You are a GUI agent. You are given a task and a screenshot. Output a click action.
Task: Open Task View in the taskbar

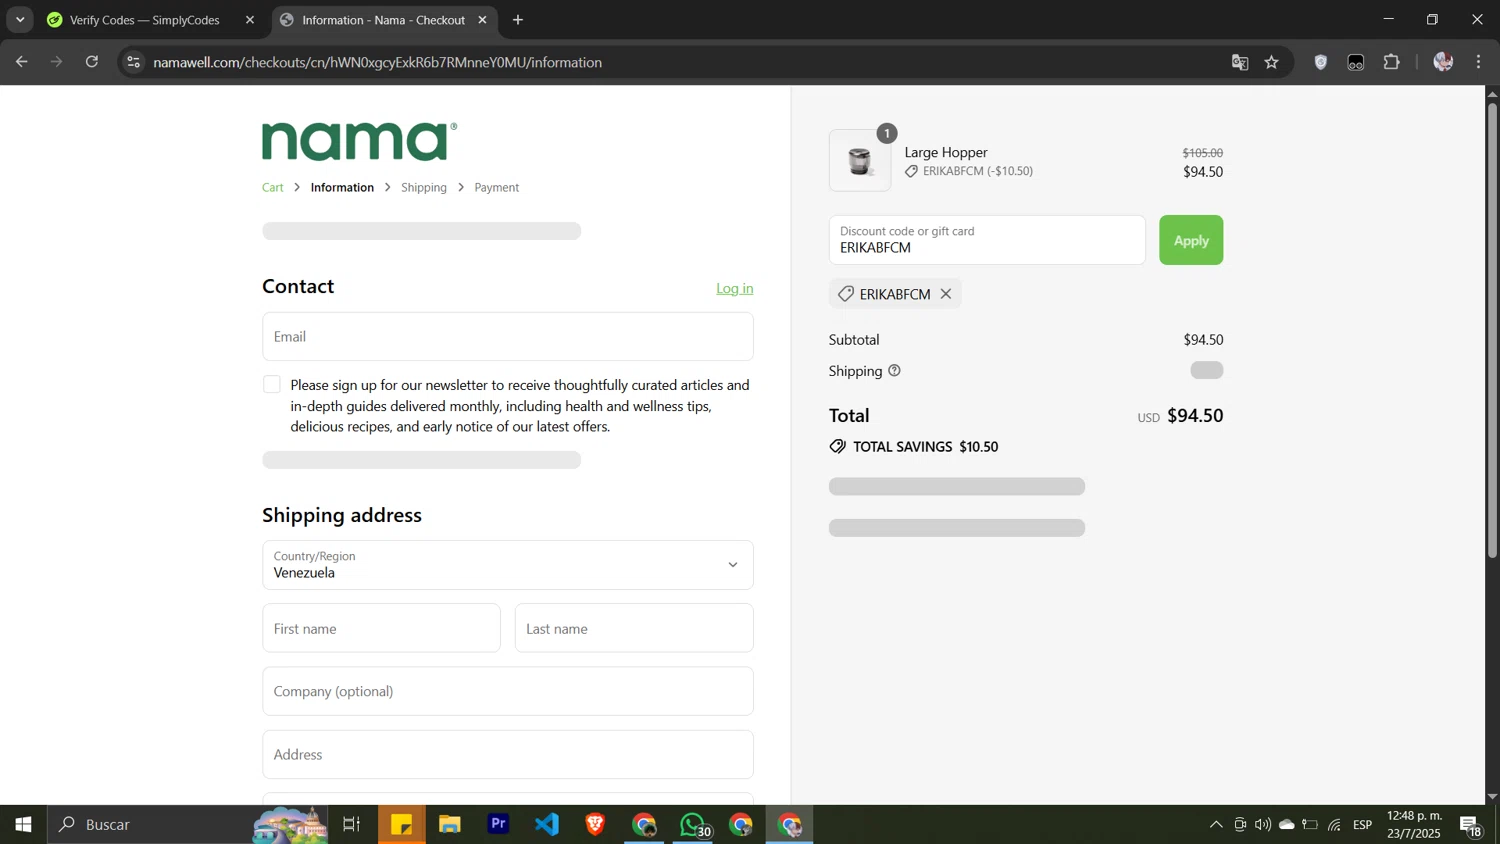tap(351, 825)
